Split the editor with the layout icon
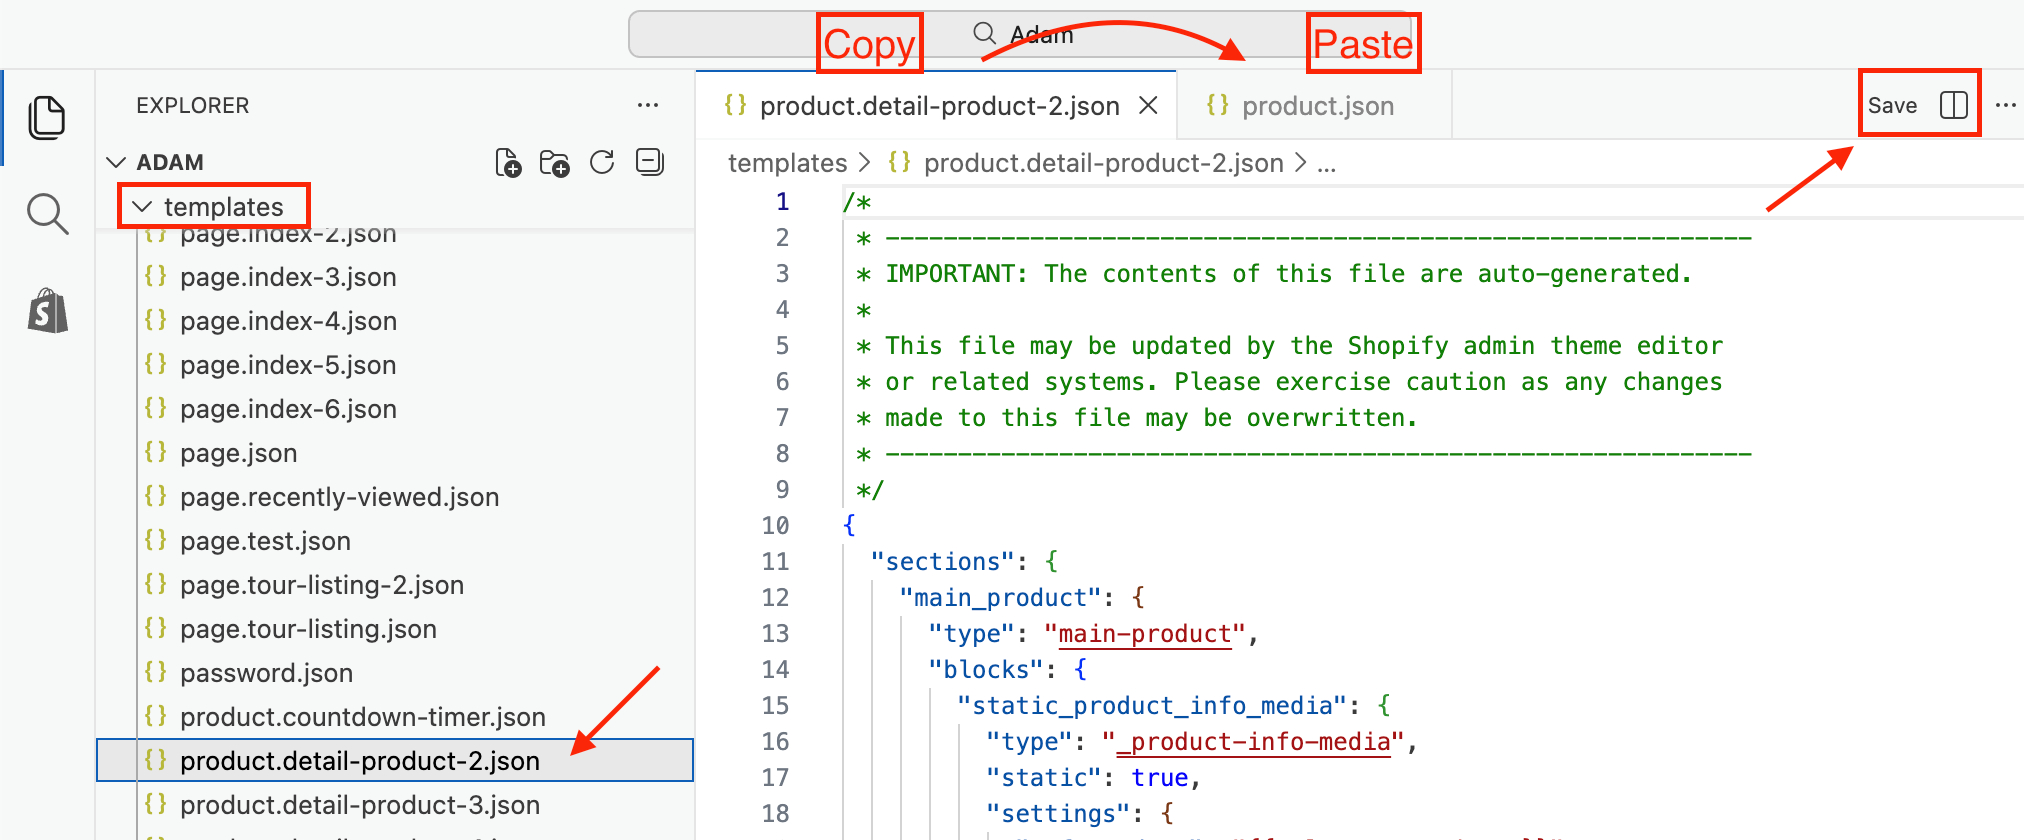The width and height of the screenshot is (2024, 840). pos(1953,105)
